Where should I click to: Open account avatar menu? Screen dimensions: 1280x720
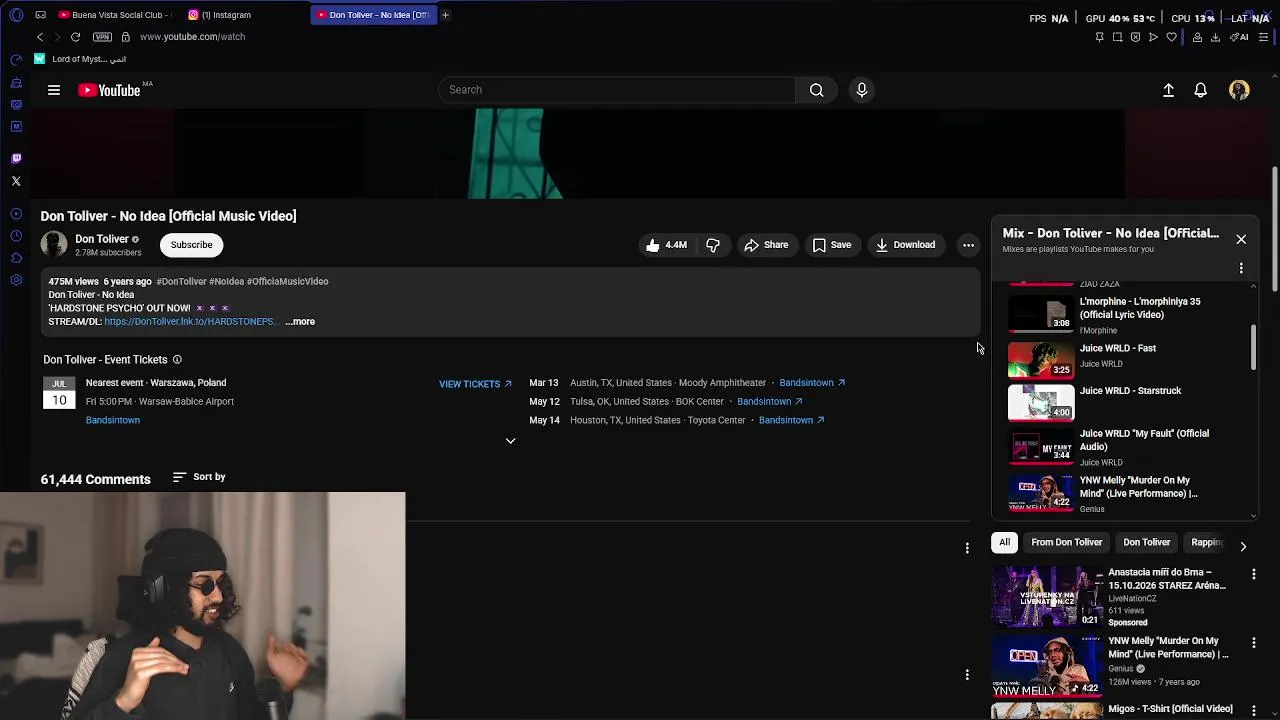pos(1239,90)
